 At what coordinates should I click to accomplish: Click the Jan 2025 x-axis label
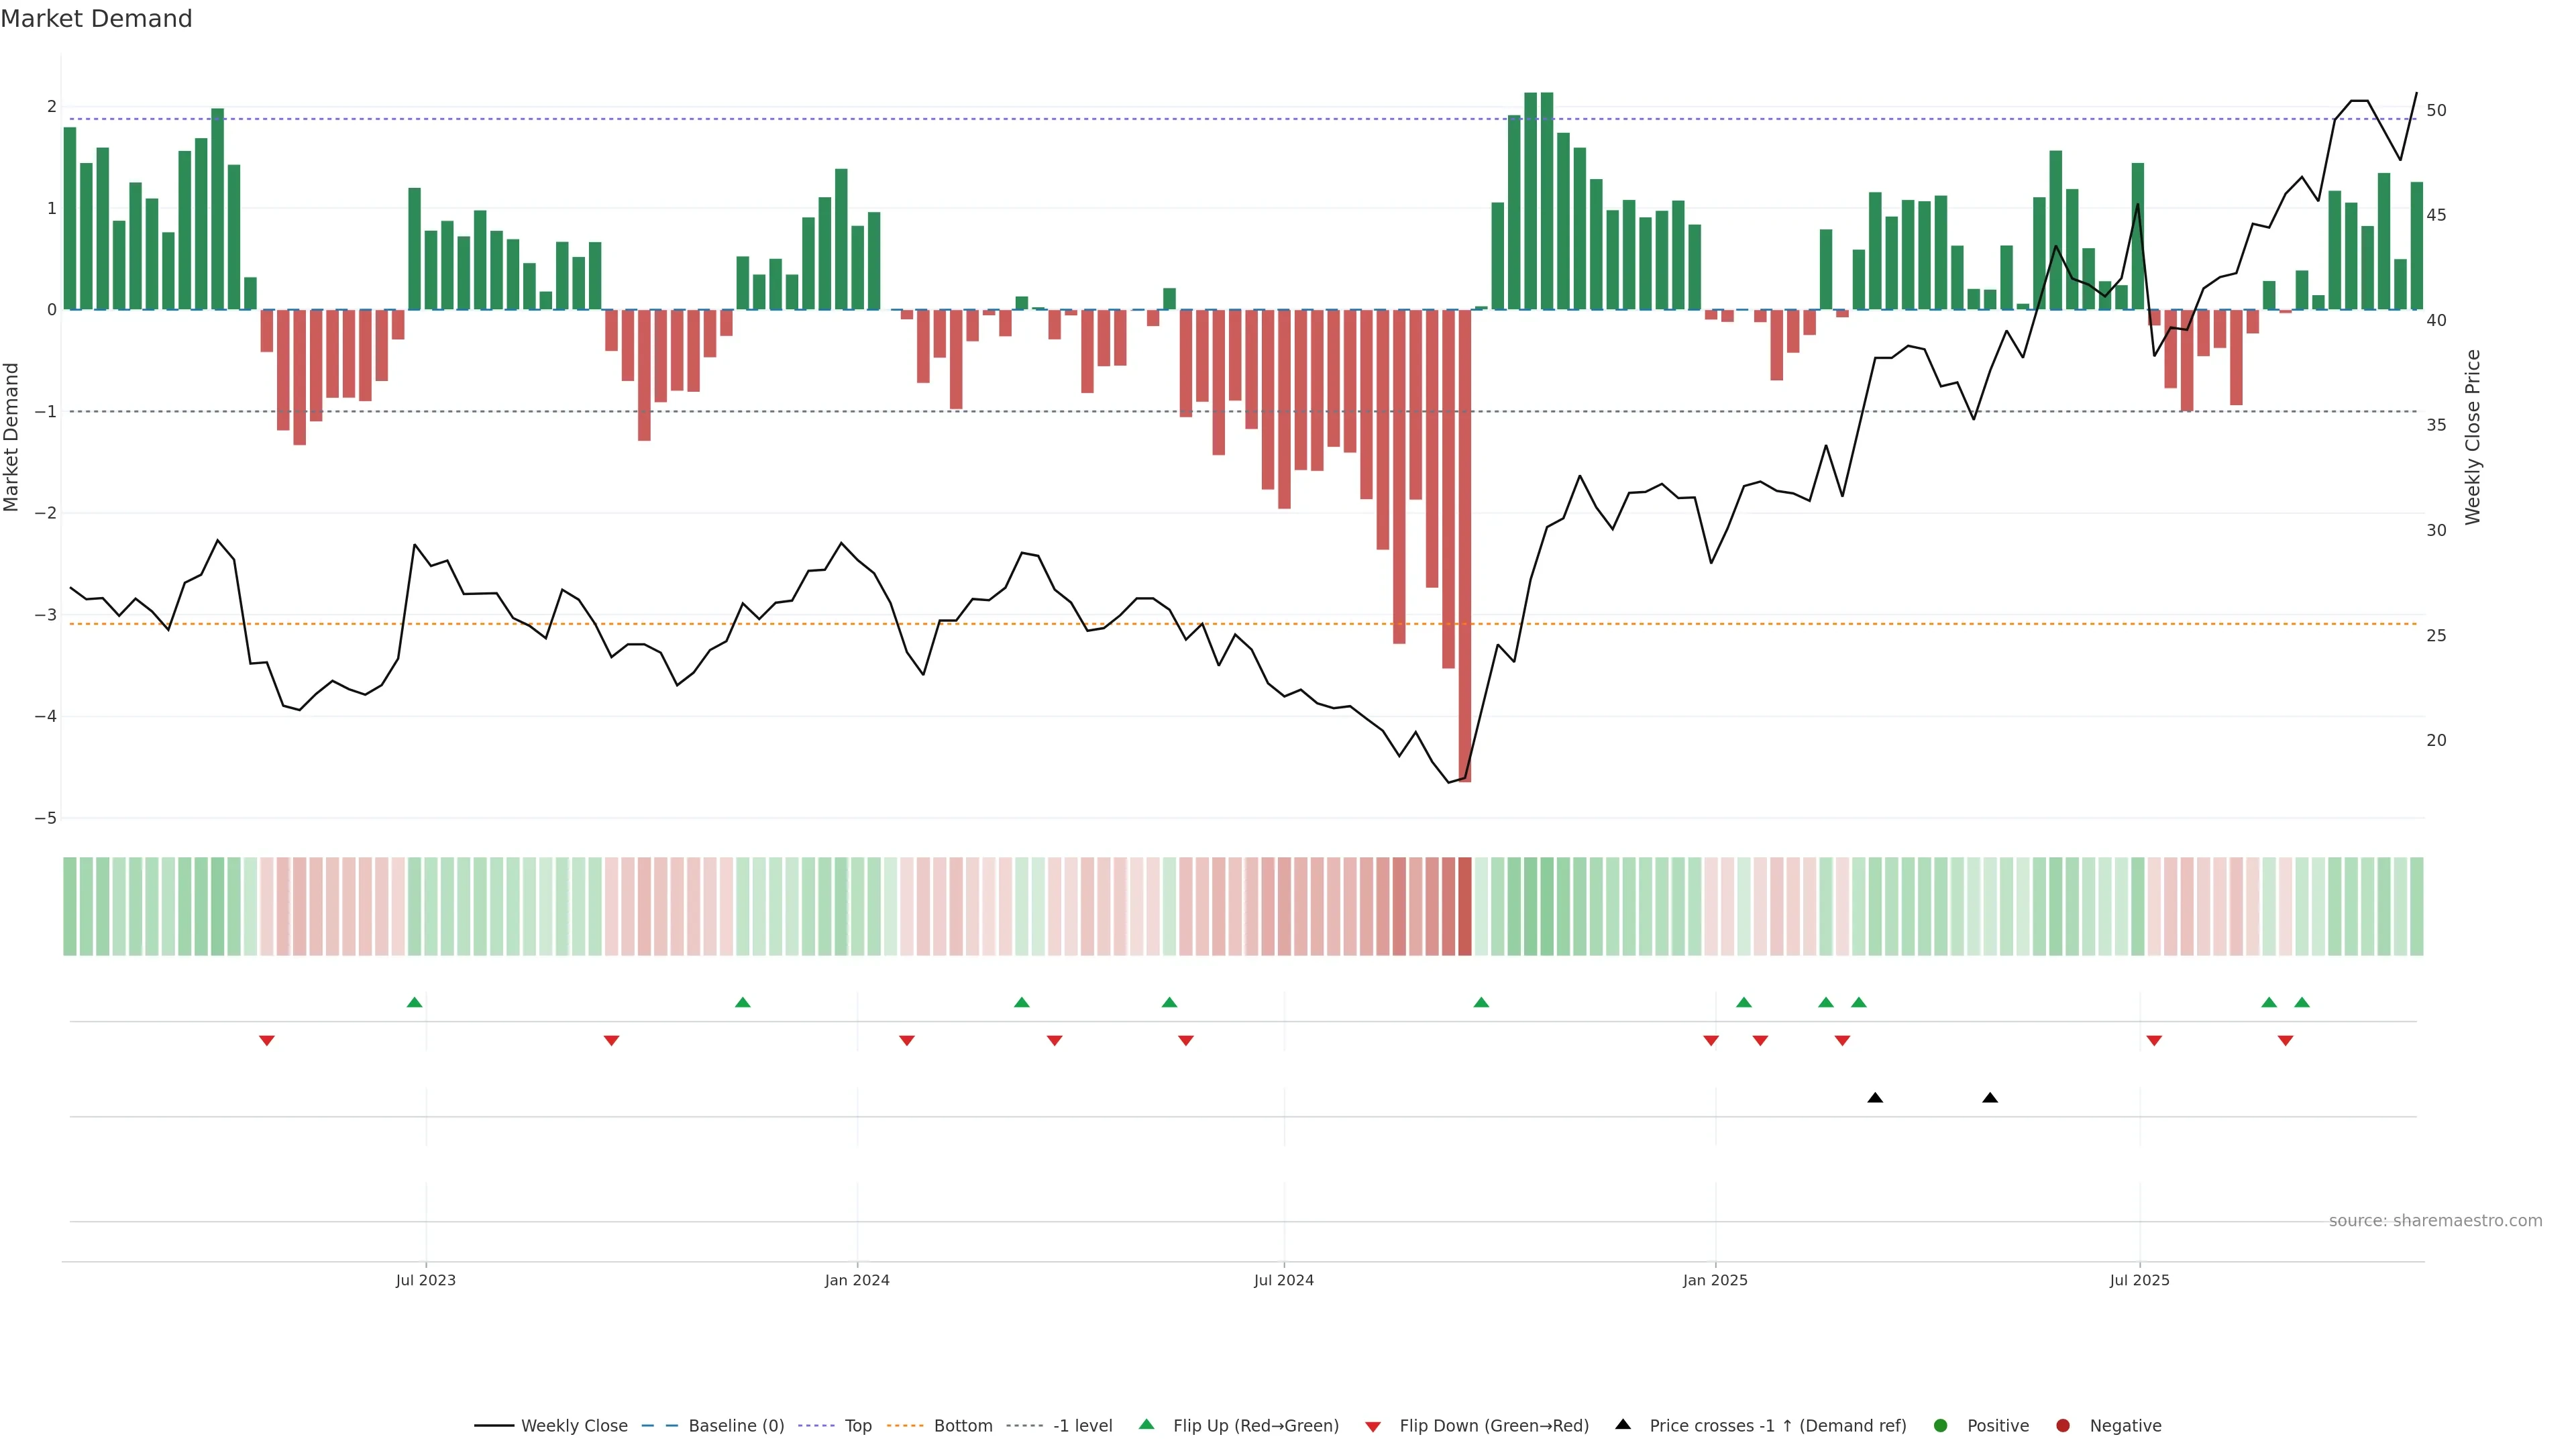(x=1715, y=1280)
